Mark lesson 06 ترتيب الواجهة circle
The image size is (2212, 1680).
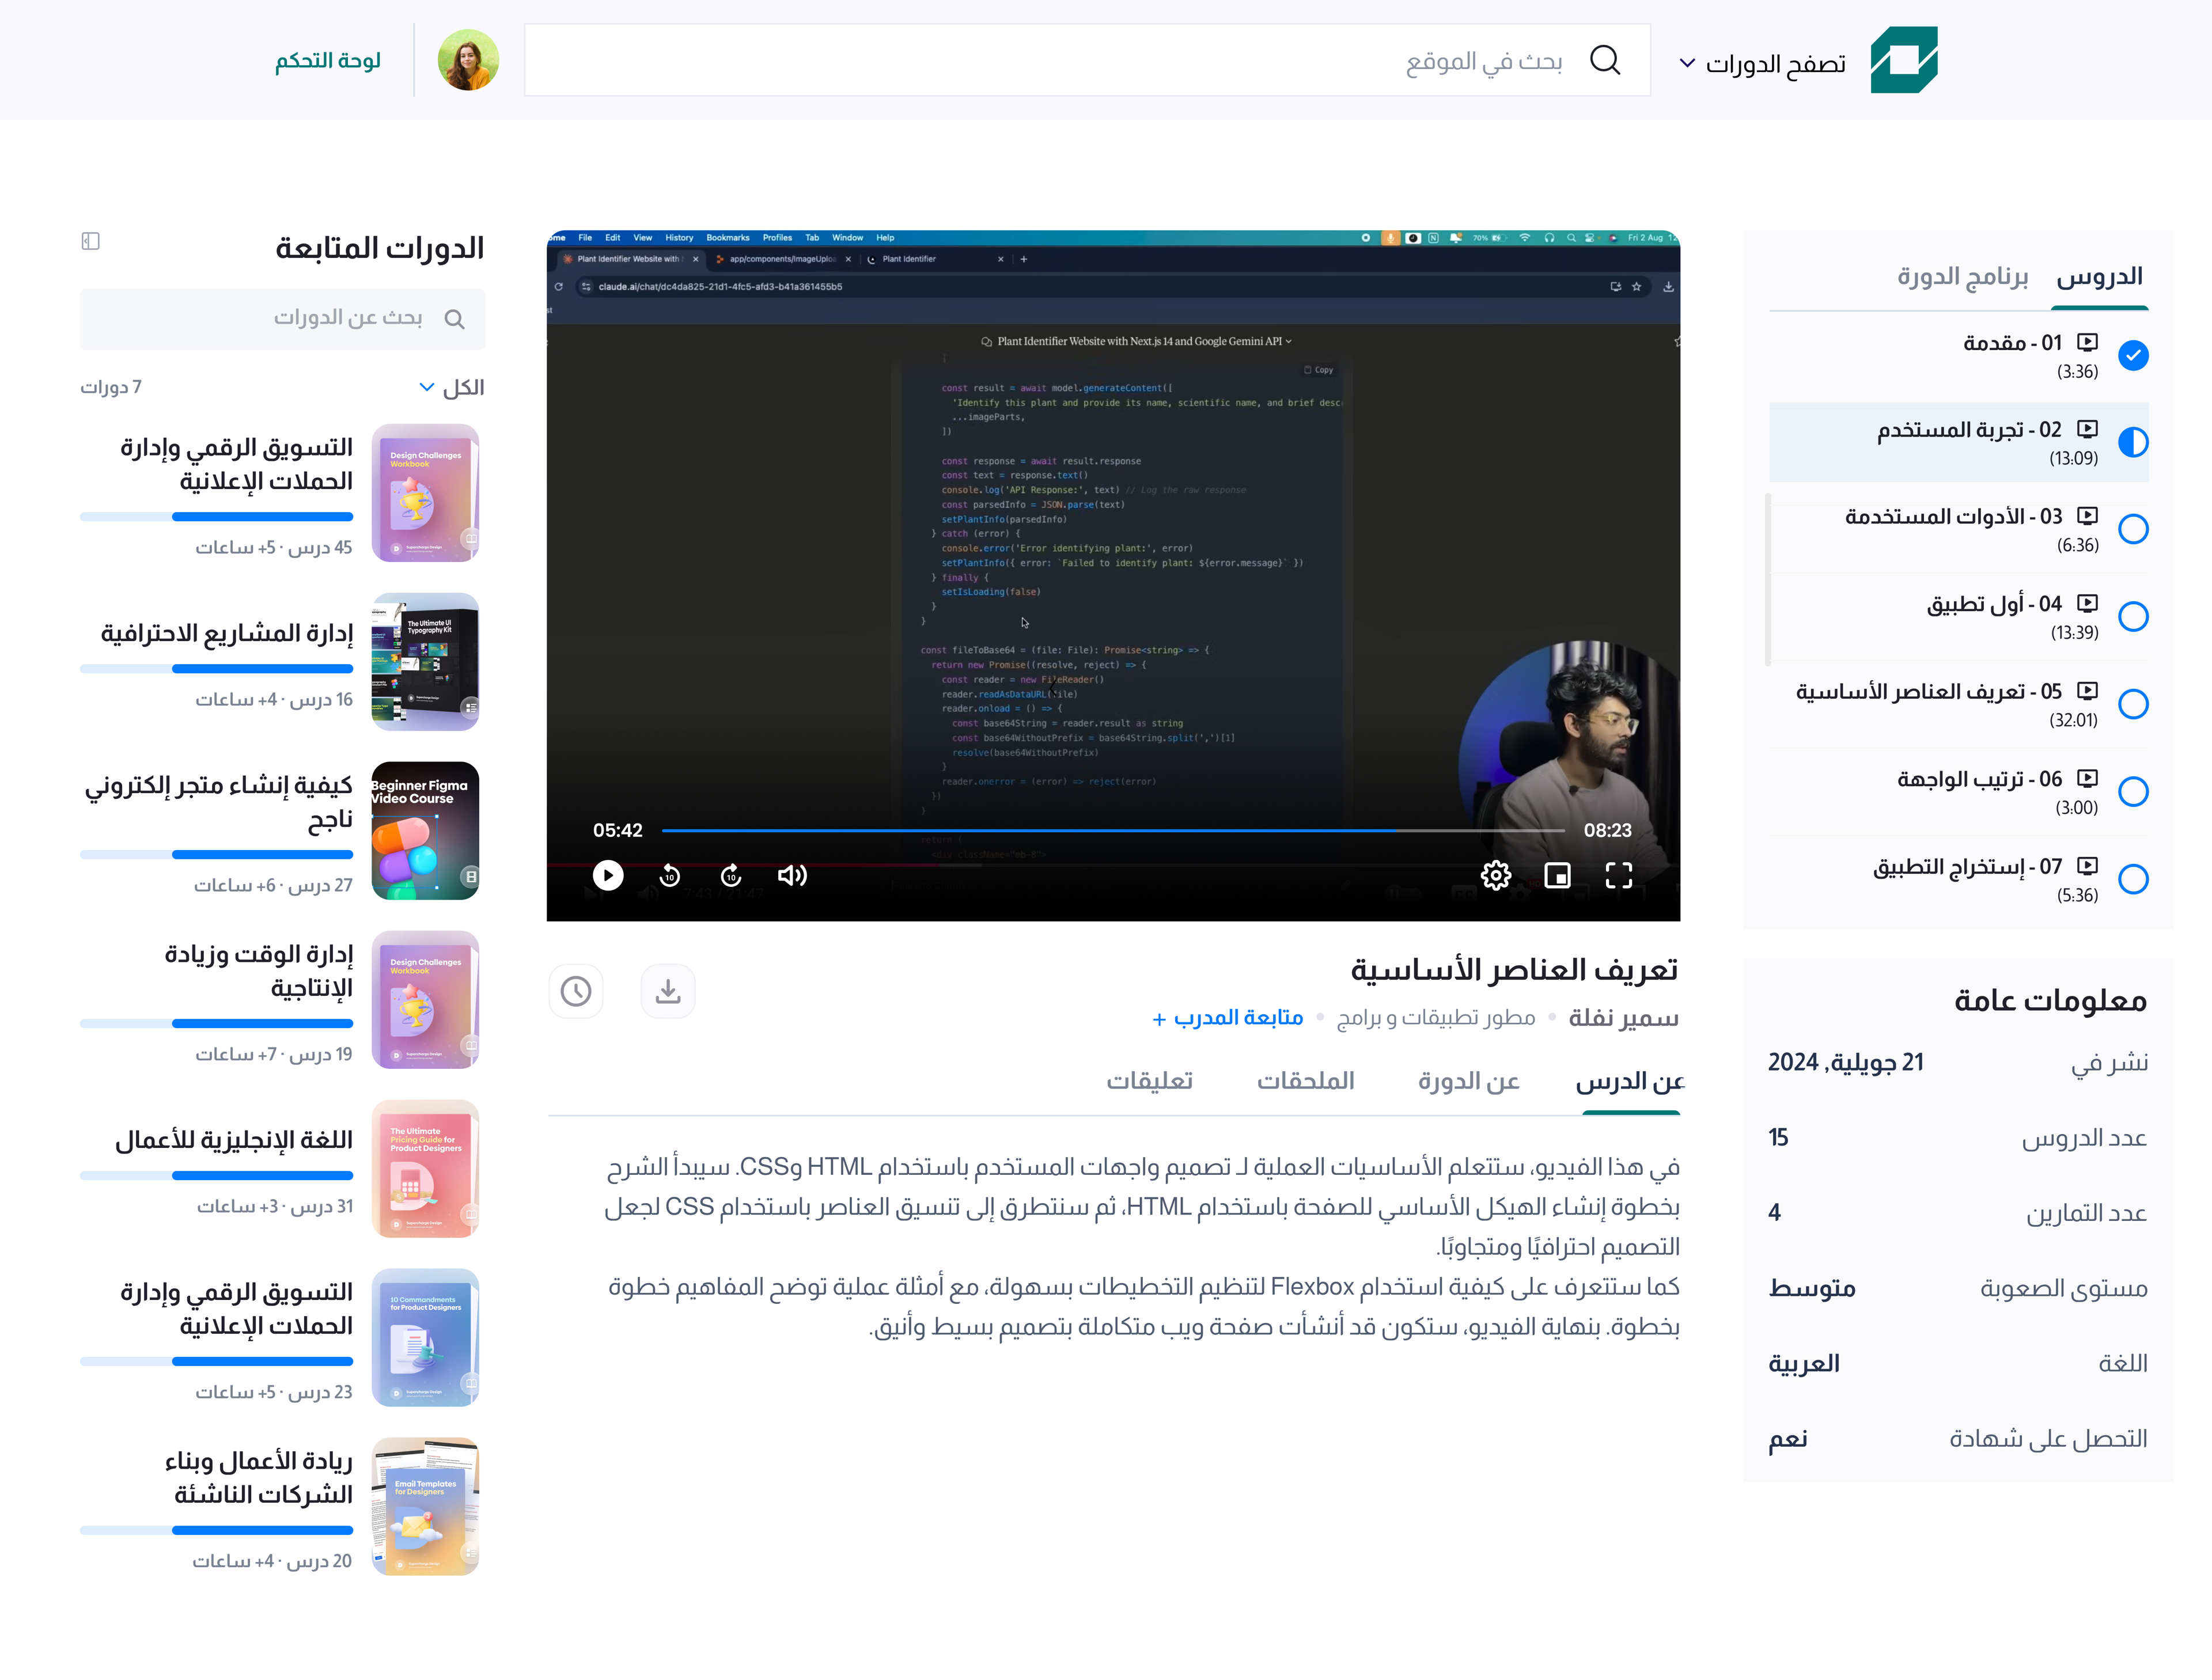pos(2133,791)
